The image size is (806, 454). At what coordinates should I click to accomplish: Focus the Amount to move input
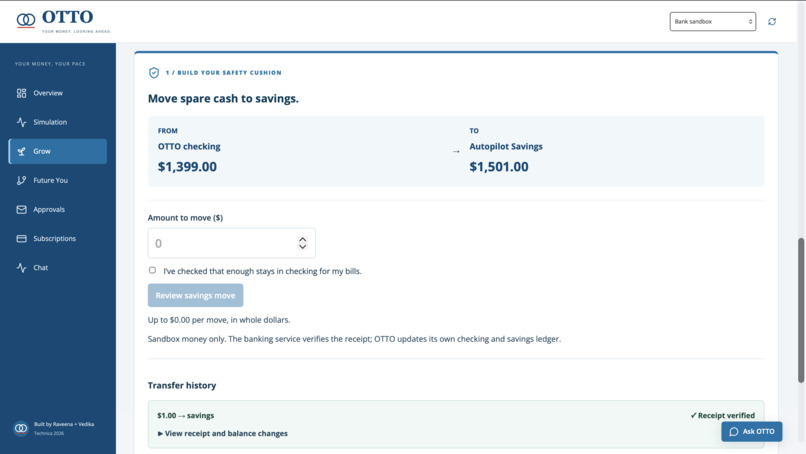[231, 243]
